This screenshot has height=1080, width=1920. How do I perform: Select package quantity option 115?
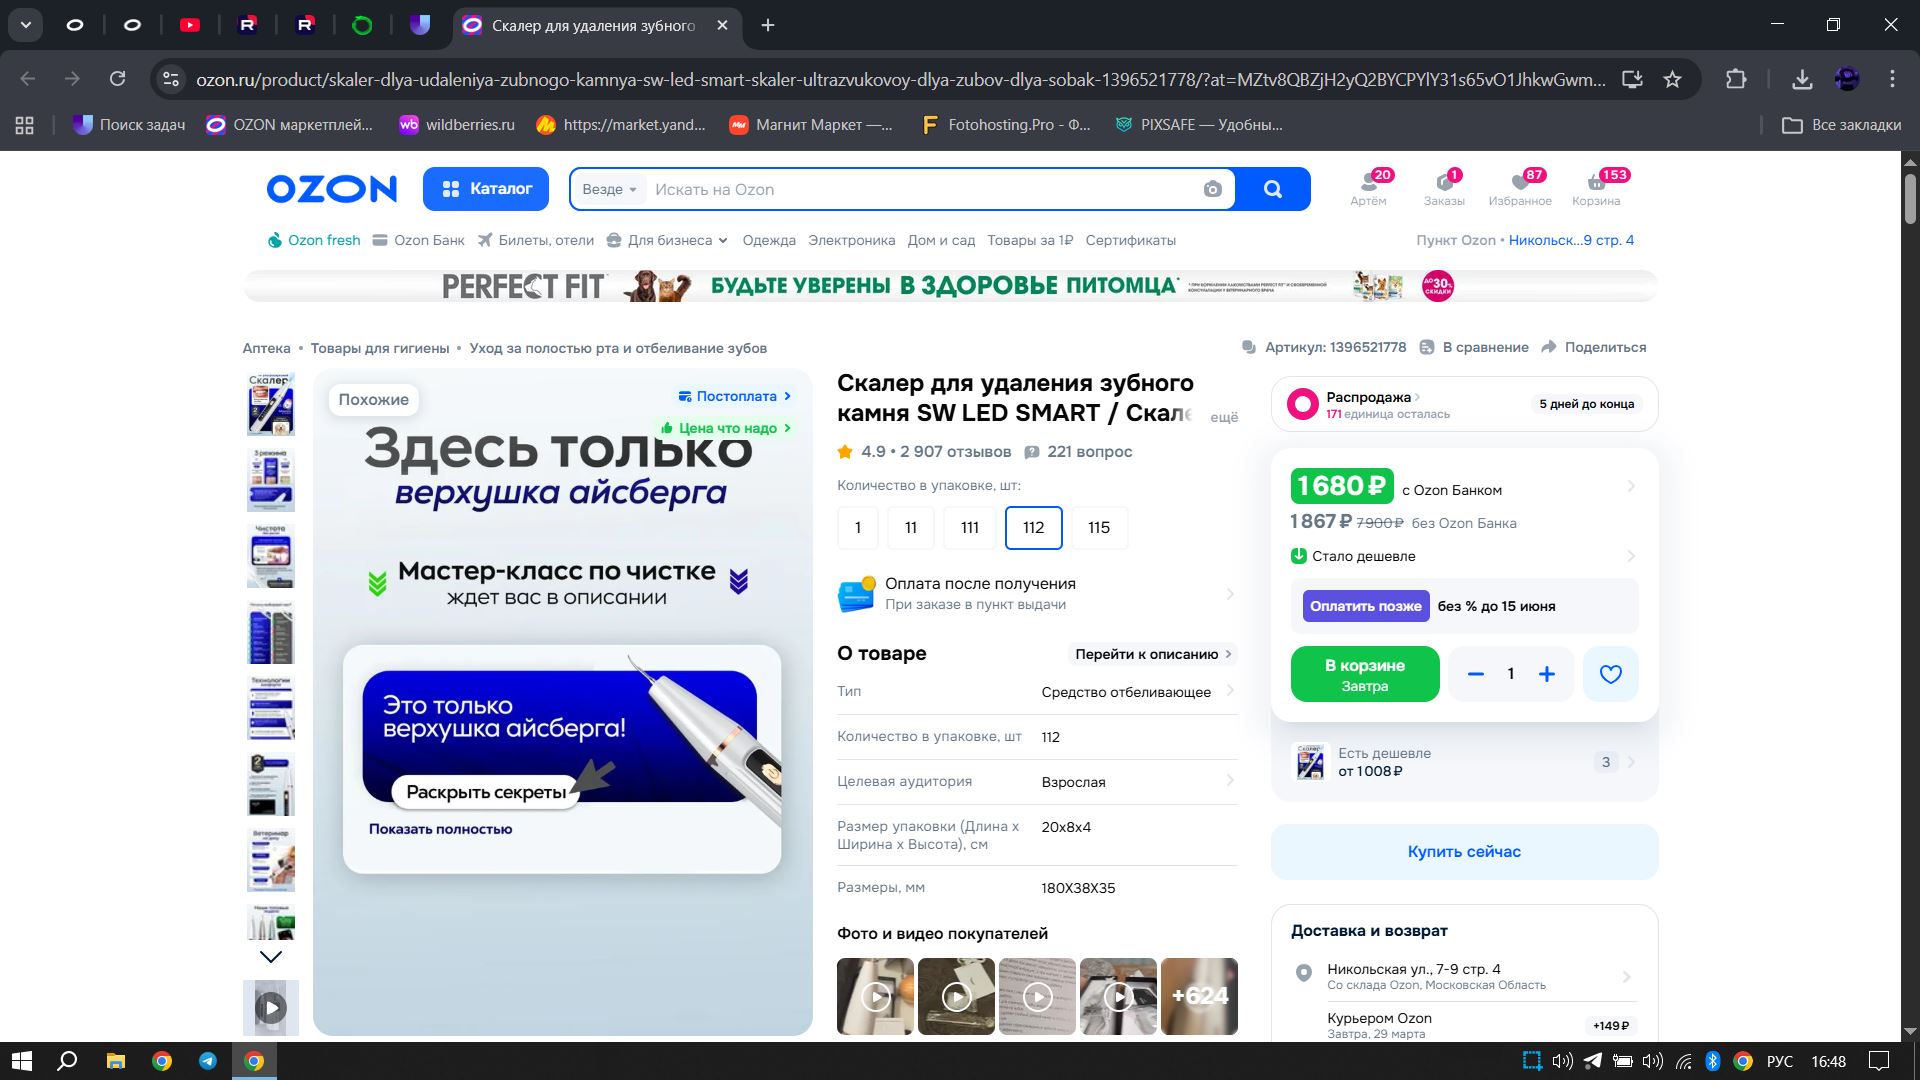[1098, 527]
